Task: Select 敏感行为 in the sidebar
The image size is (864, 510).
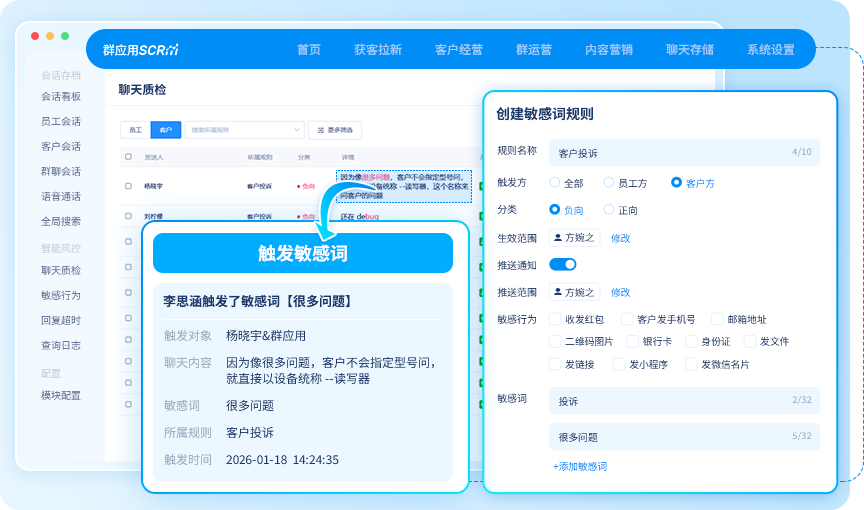Action: click(61, 295)
